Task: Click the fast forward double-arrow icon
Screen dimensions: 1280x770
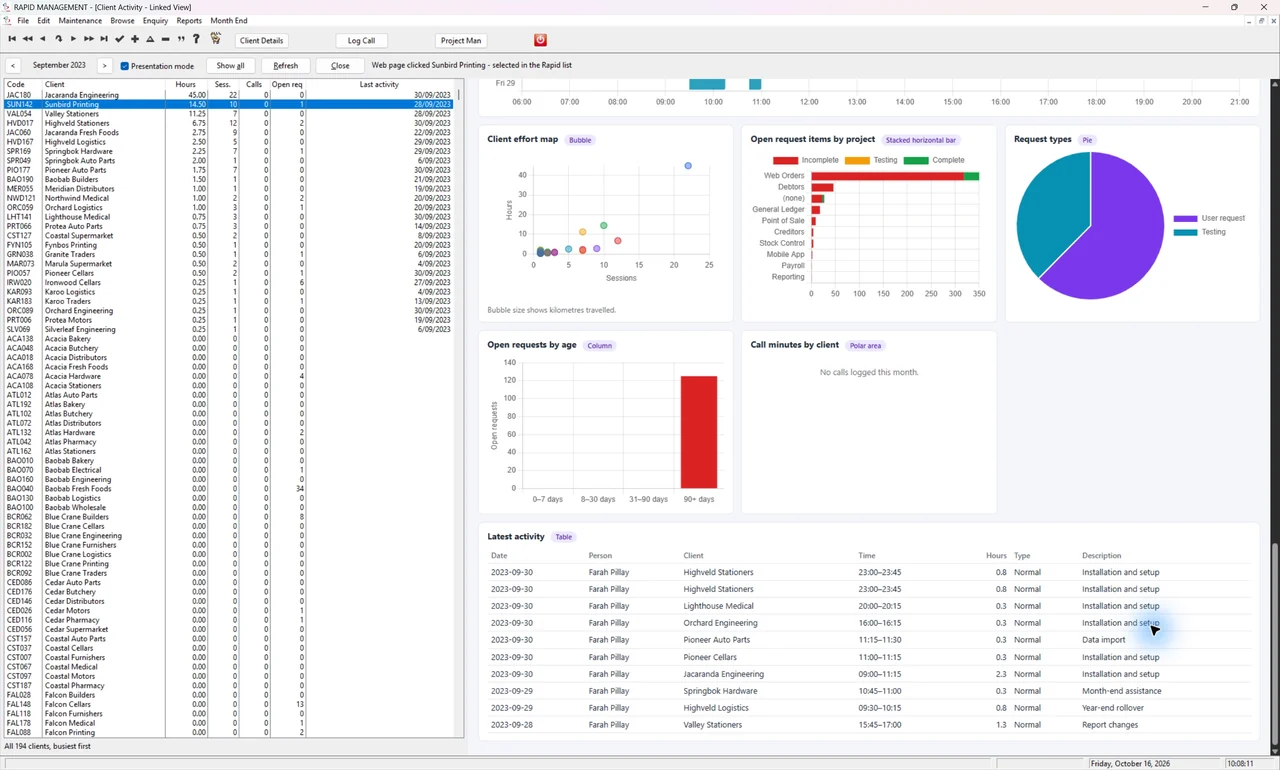Action: (x=89, y=39)
